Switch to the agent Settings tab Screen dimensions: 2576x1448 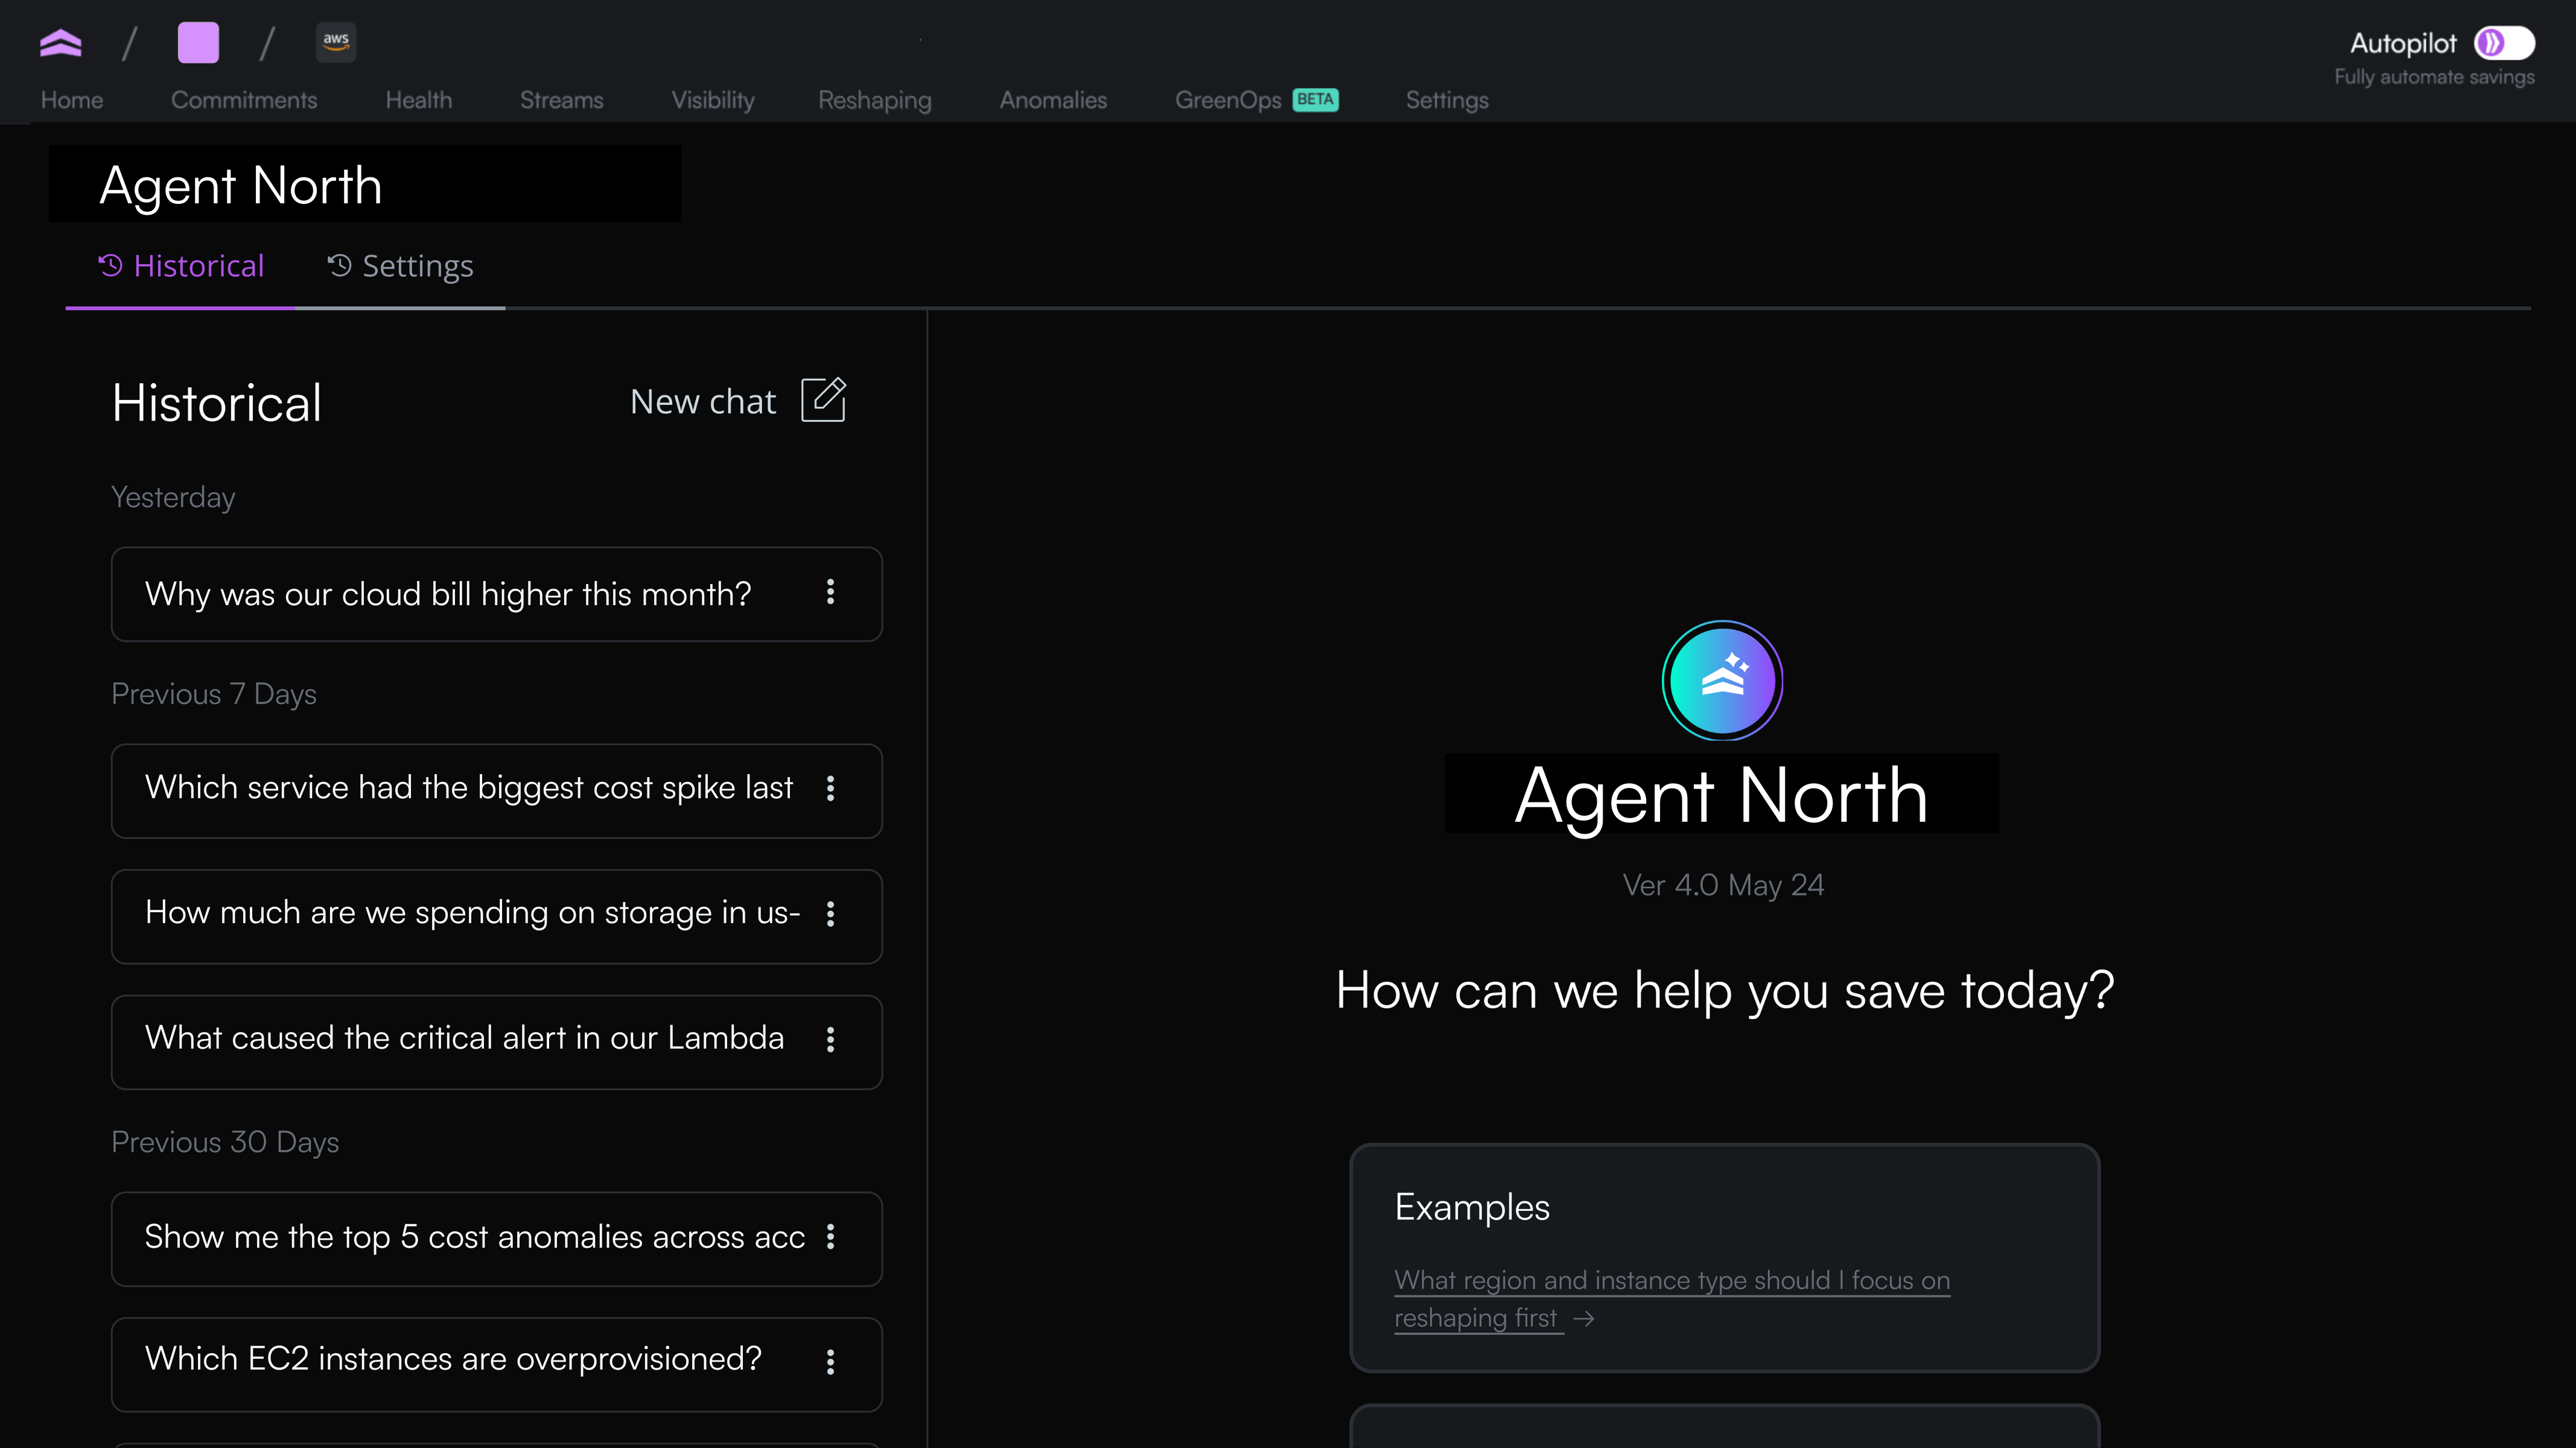click(x=401, y=266)
